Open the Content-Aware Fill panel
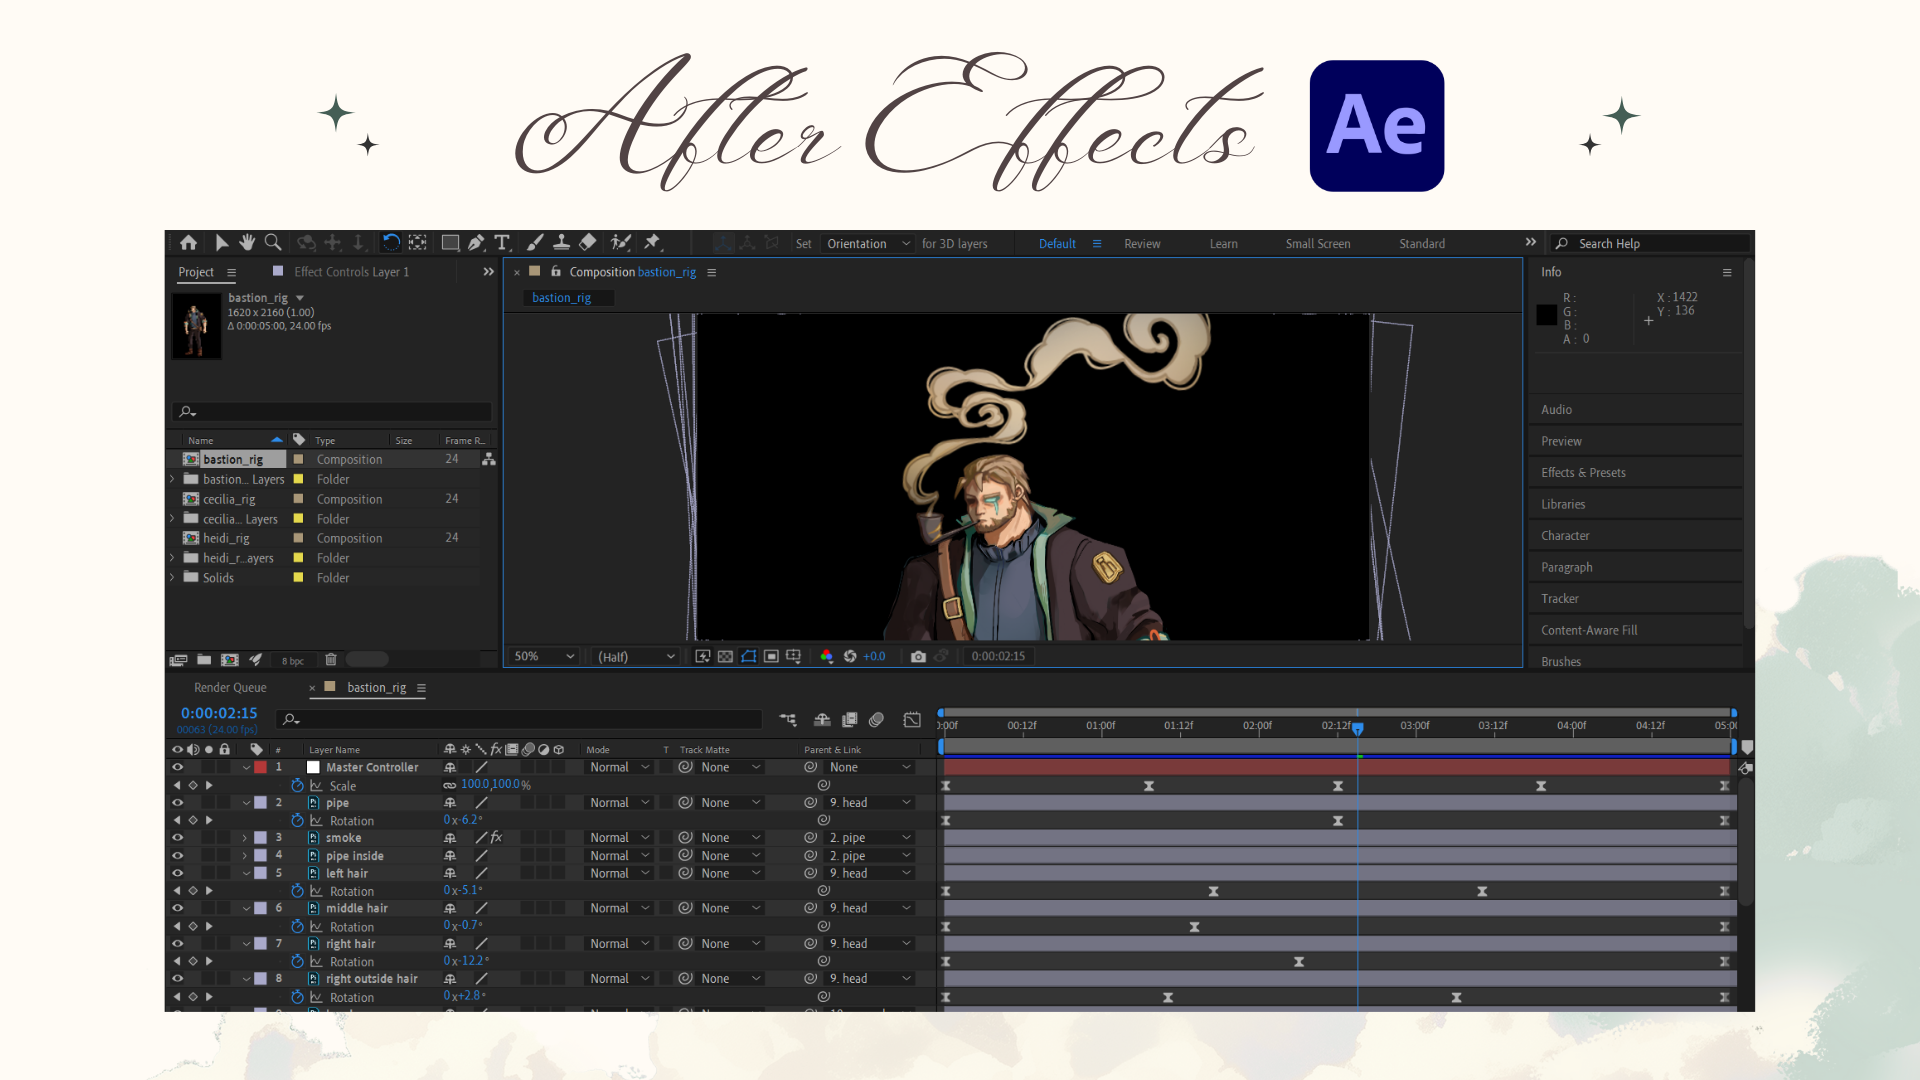The image size is (1920, 1080). coord(1589,631)
